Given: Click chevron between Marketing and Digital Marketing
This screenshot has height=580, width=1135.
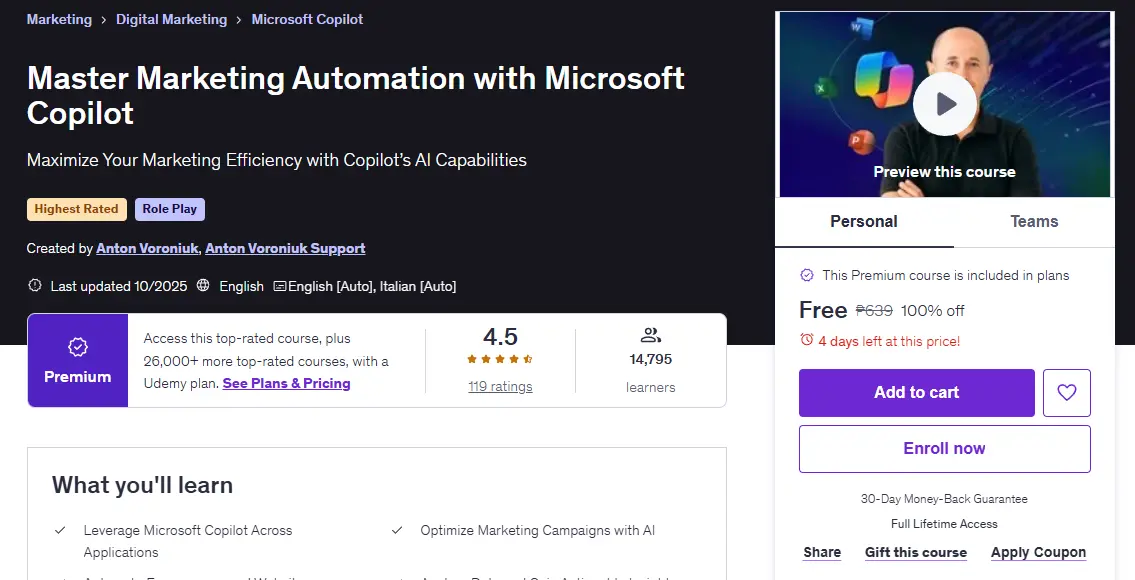Looking at the screenshot, I should pos(104,20).
